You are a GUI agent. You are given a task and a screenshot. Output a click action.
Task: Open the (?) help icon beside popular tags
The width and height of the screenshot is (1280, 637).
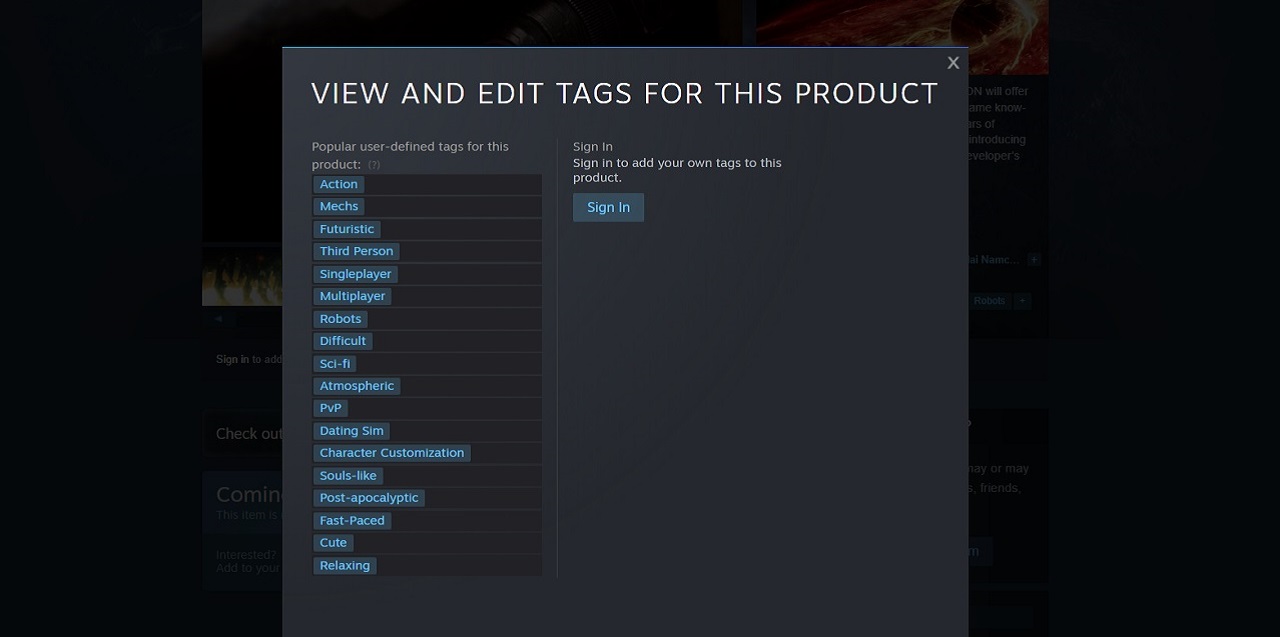click(x=374, y=165)
